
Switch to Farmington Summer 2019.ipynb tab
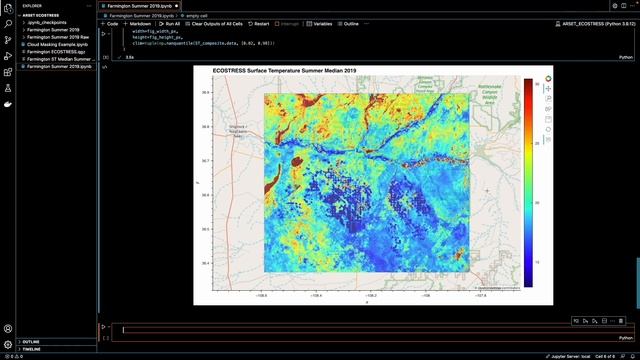(140, 6)
